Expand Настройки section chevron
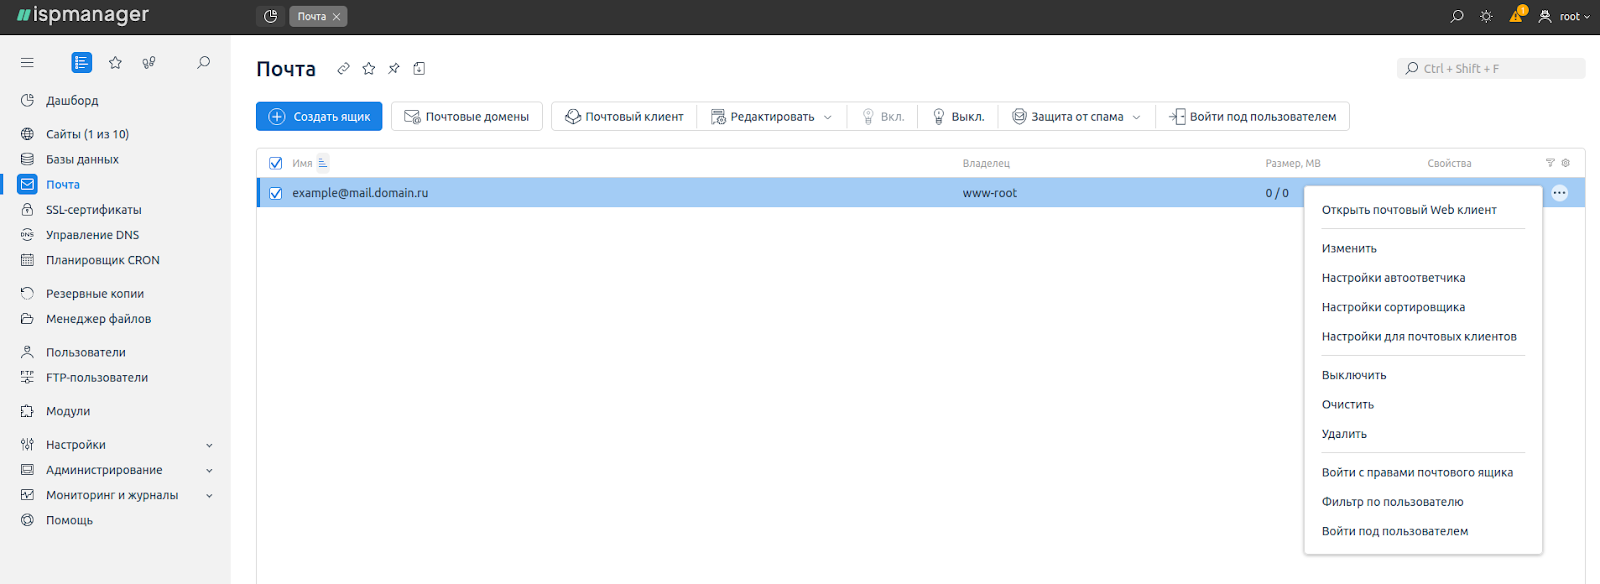Viewport: 1600px width, 584px height. (x=209, y=445)
